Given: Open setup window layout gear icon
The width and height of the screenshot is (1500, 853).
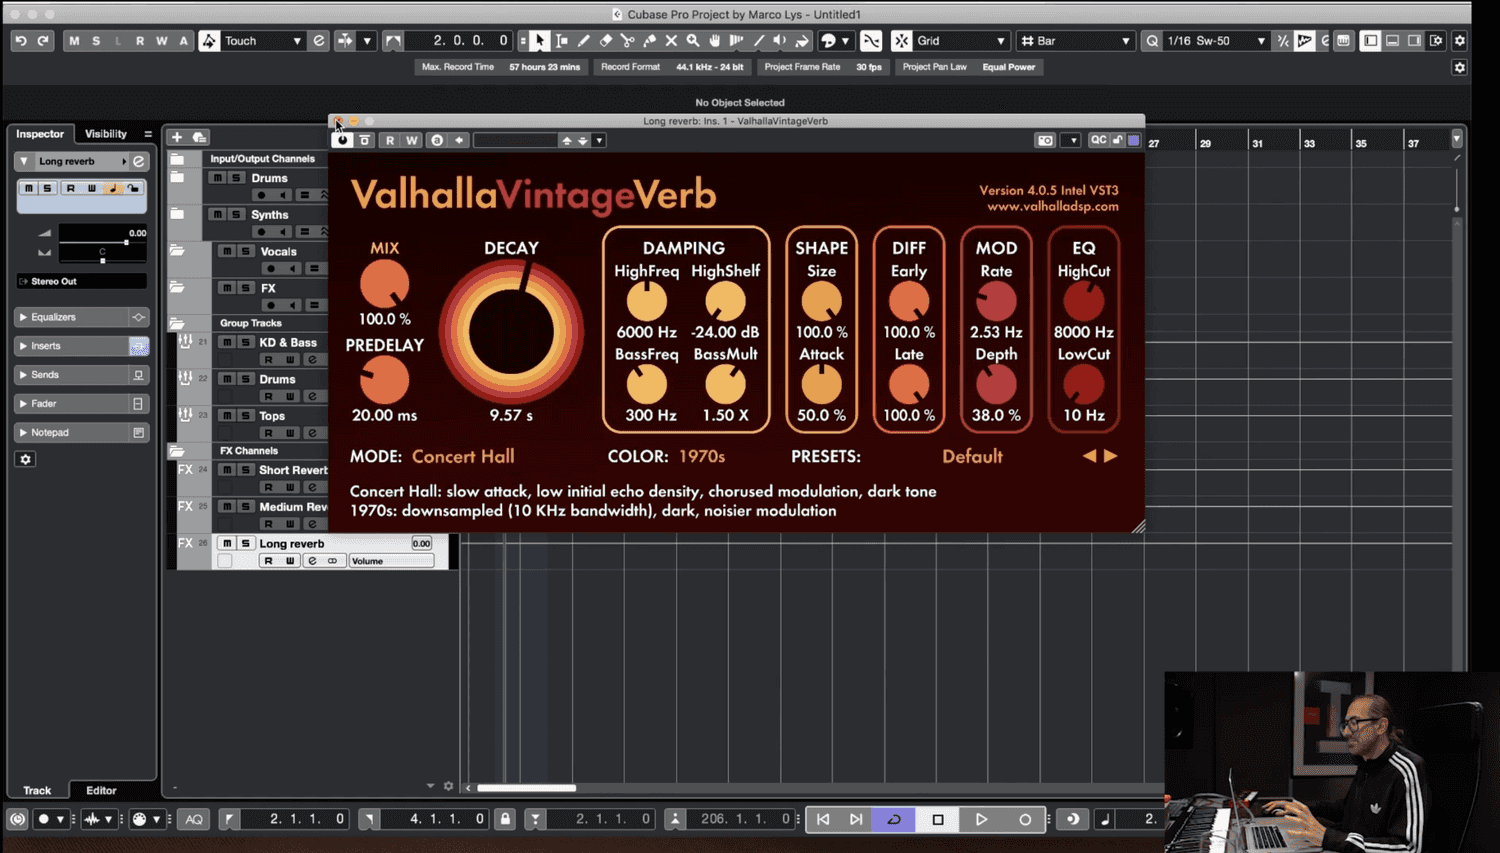Looking at the screenshot, I should [1436, 41].
